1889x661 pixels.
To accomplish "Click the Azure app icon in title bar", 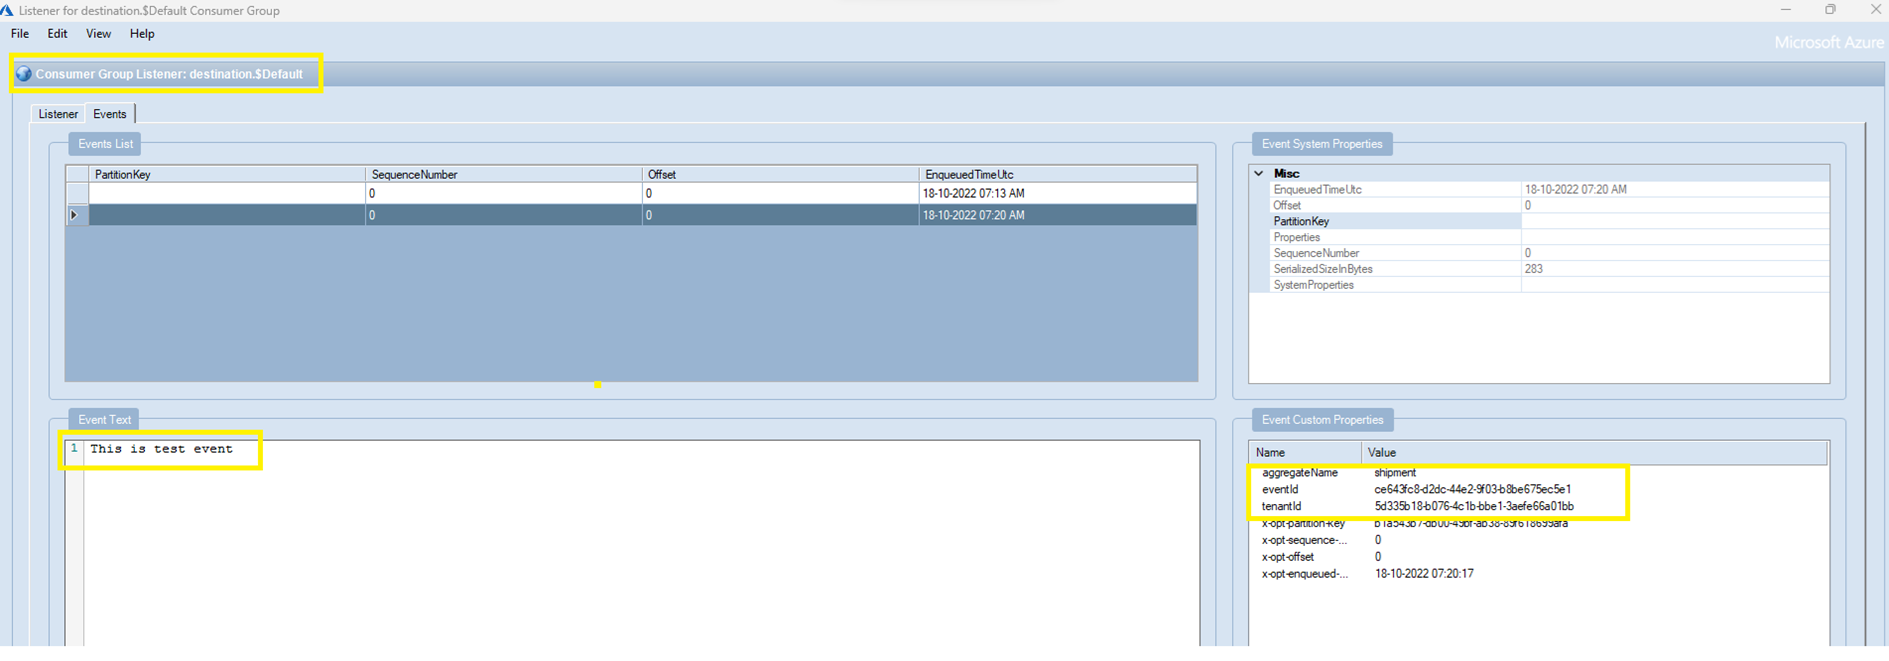I will coord(8,10).
